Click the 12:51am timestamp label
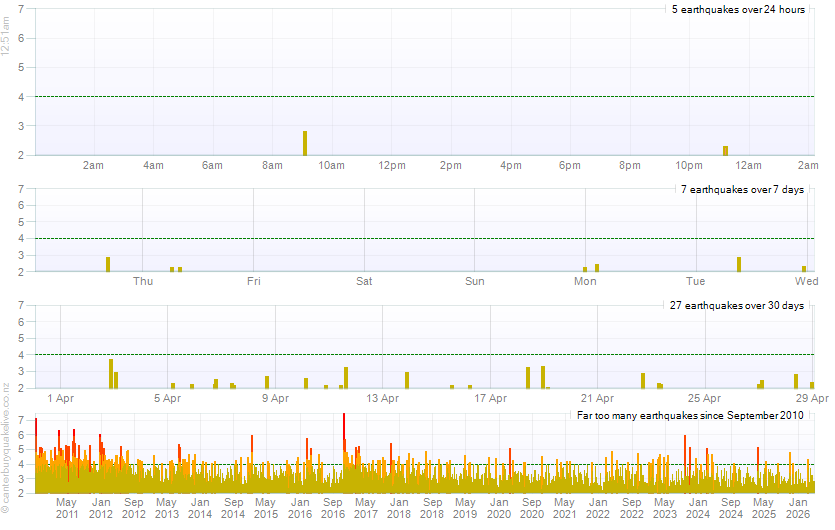 (7, 43)
